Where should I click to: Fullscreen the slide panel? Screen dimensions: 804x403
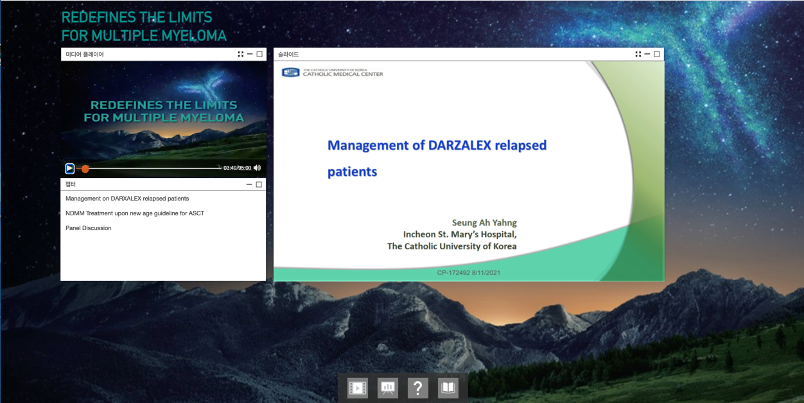point(638,54)
